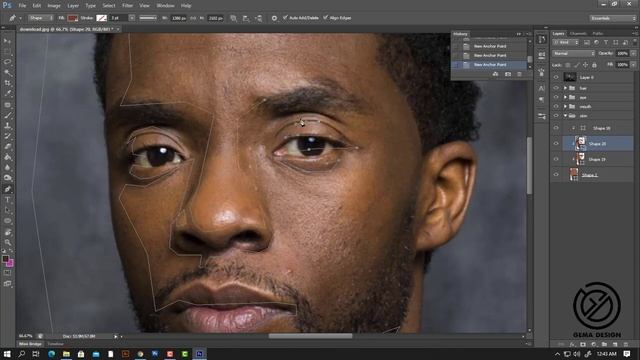The height and width of the screenshot is (360, 640).
Task: Open the Opacity slider dropdown arrow
Action: [633, 53]
